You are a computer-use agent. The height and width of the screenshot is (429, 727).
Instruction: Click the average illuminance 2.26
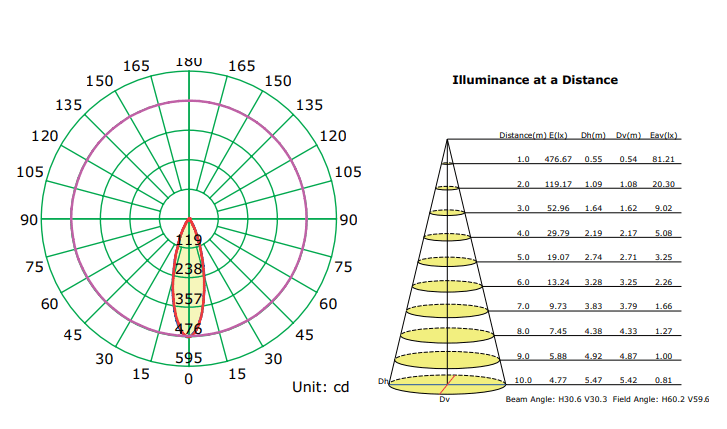click(663, 282)
